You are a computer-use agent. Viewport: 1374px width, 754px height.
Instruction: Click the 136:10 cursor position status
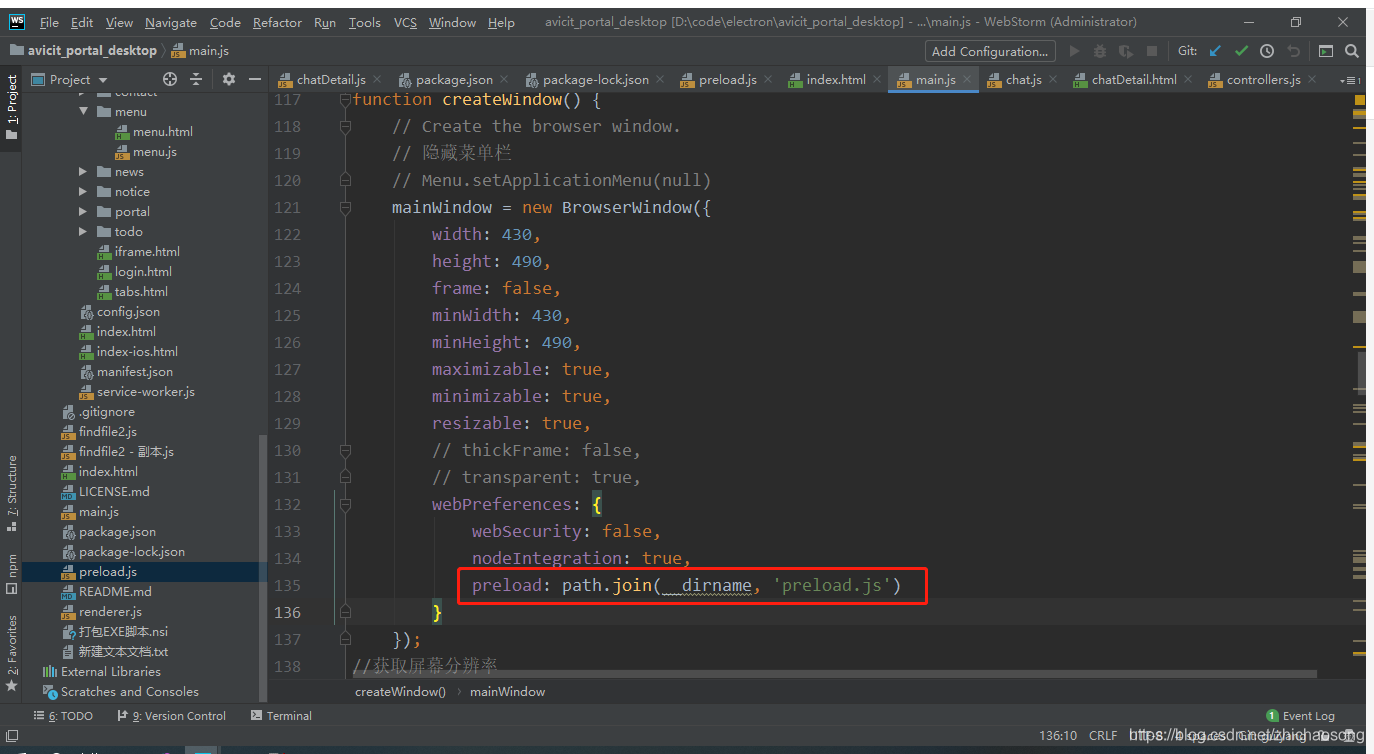[1058, 735]
